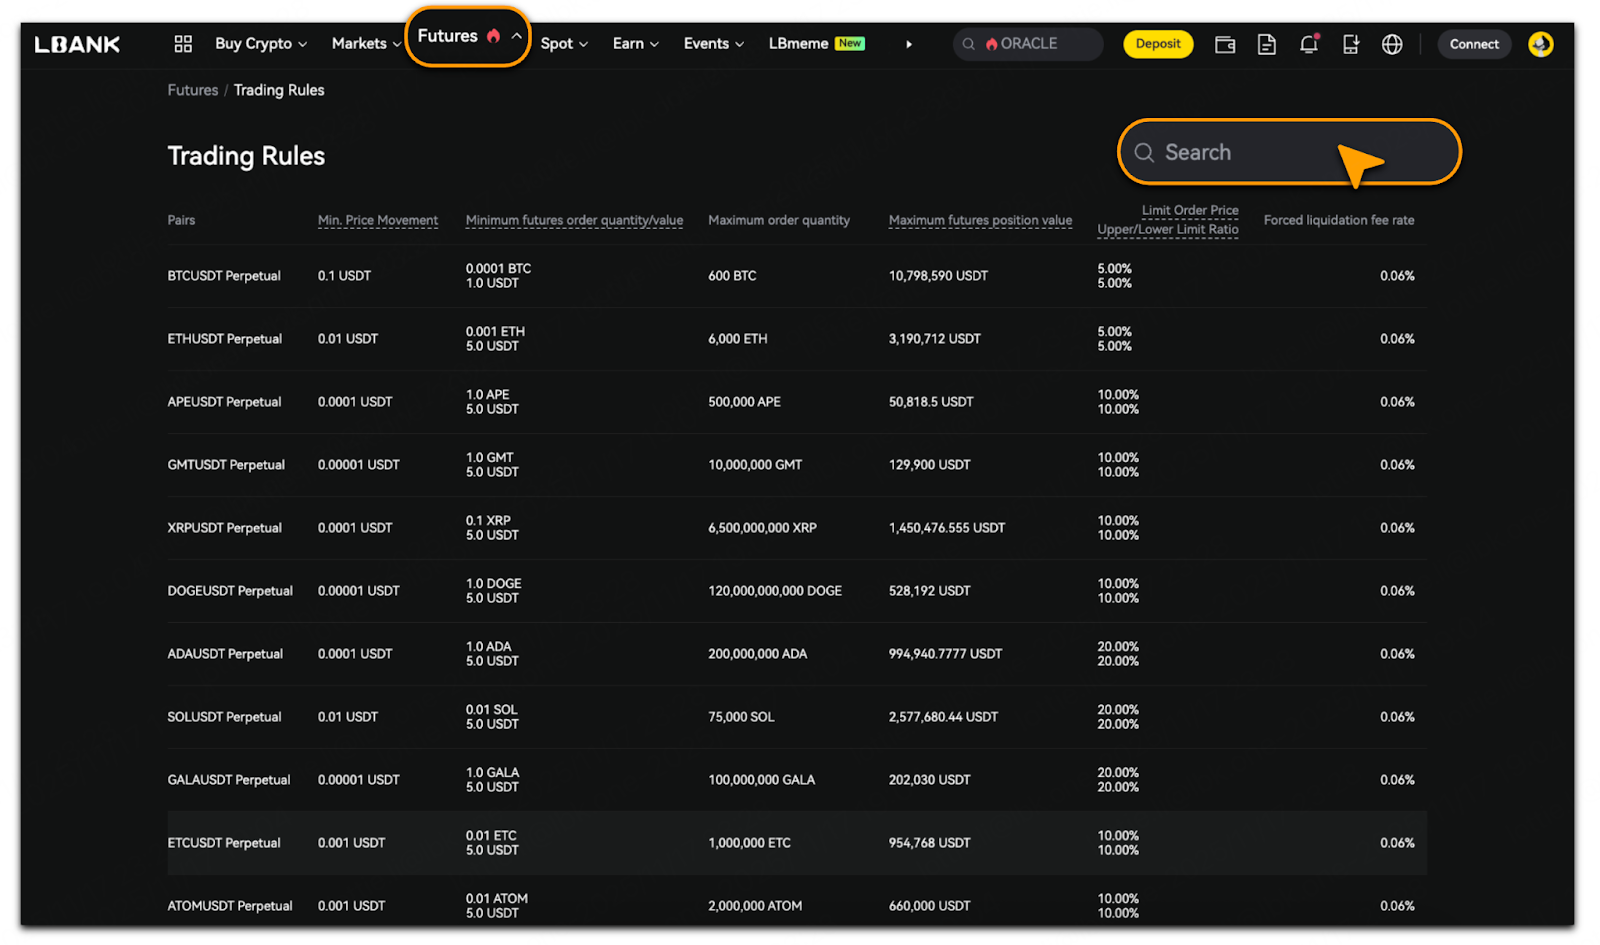Open the wallet icon in header
1600x945 pixels.
(x=1224, y=44)
